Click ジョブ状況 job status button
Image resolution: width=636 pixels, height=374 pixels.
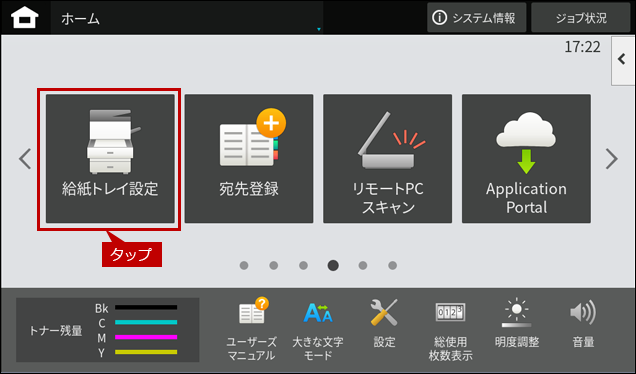pos(580,18)
